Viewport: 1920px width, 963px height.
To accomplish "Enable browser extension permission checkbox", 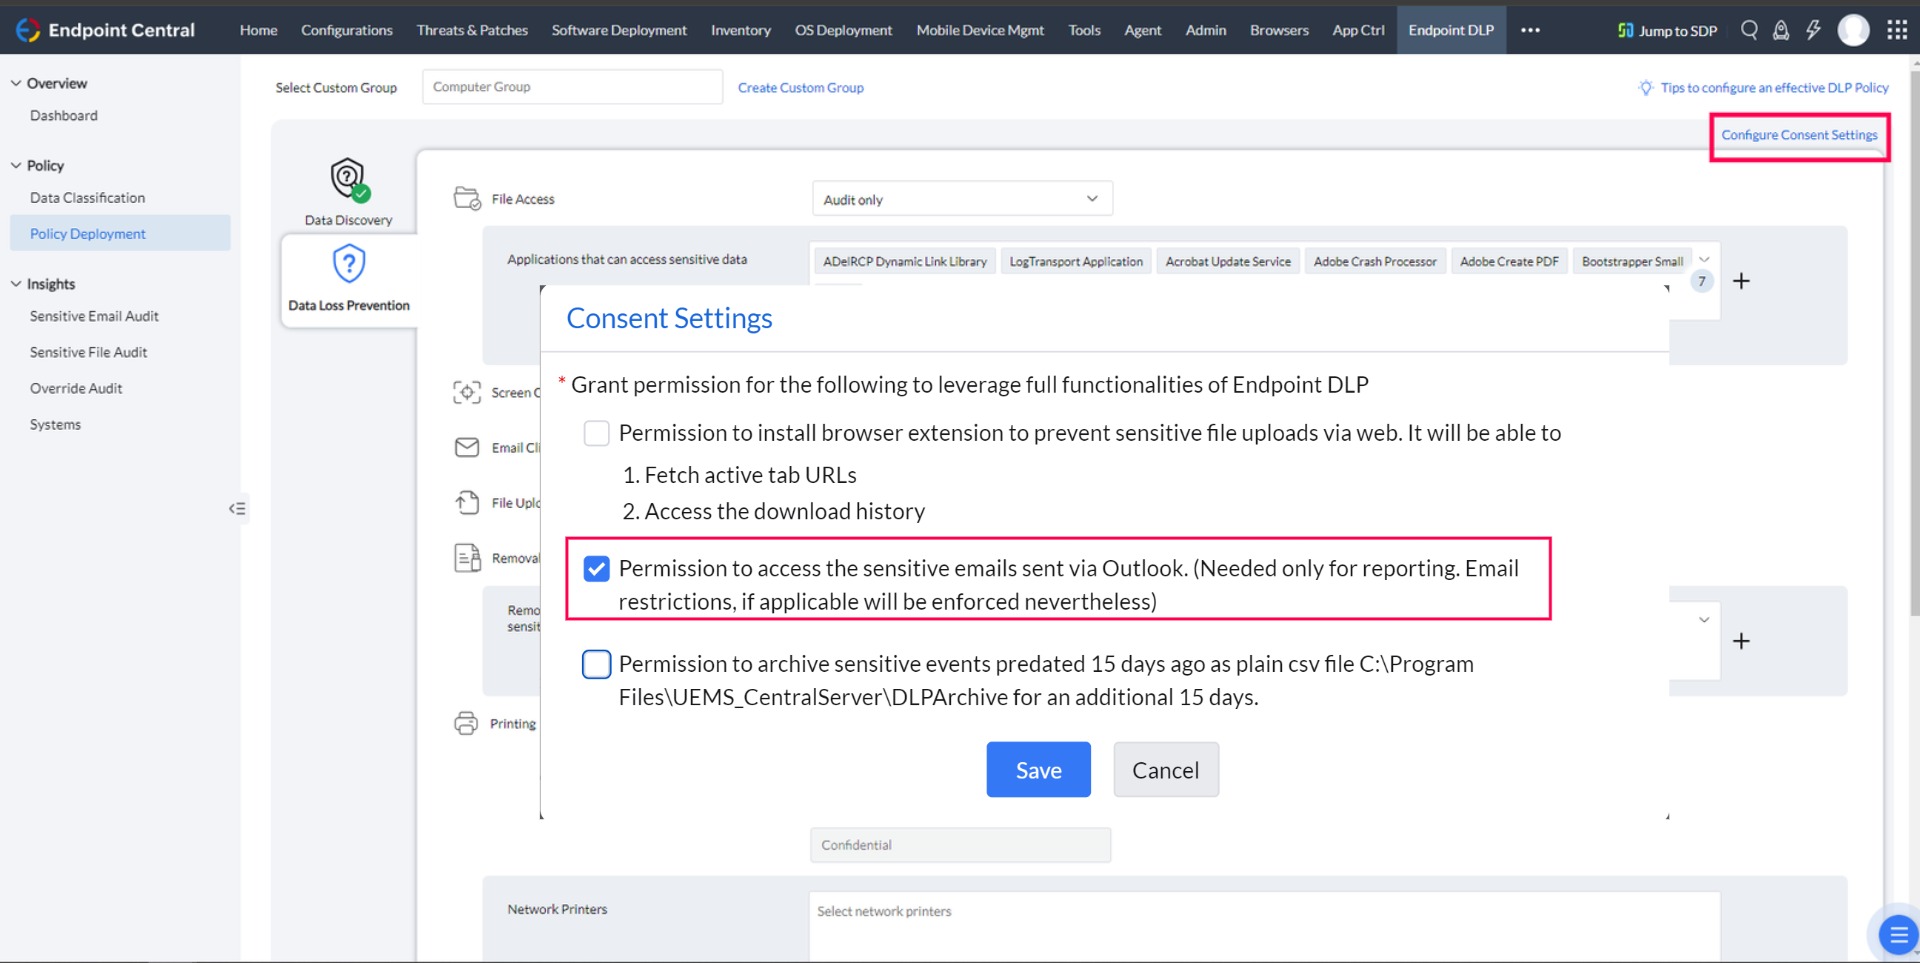I will [597, 433].
